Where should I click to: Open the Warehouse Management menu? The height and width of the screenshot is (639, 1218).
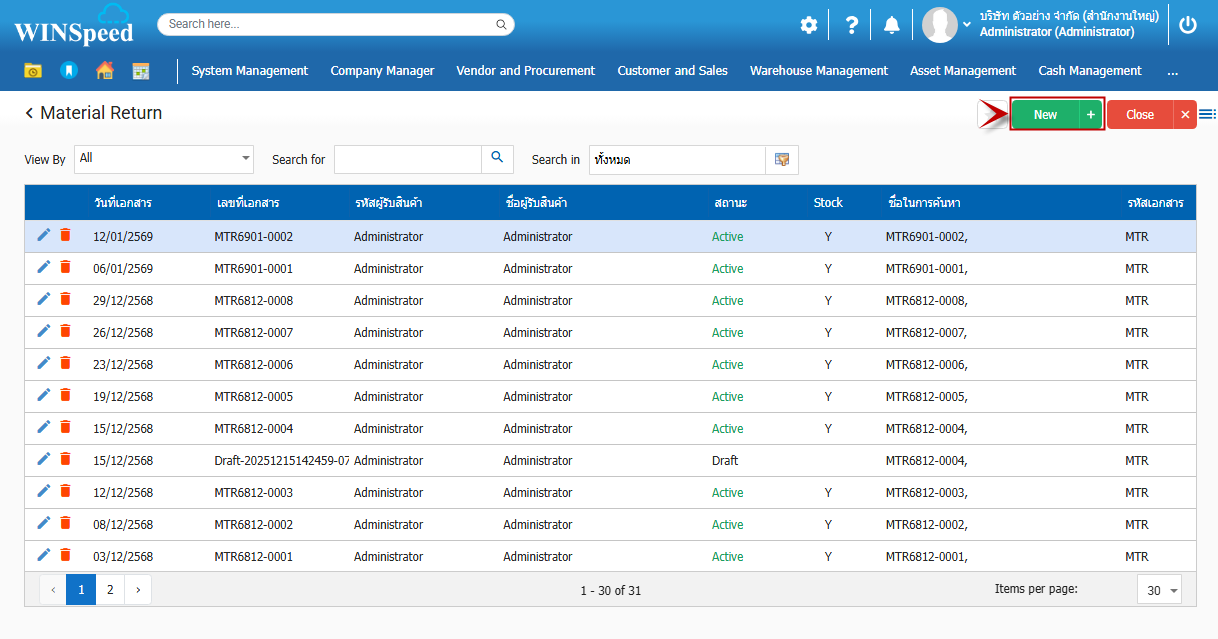click(818, 71)
